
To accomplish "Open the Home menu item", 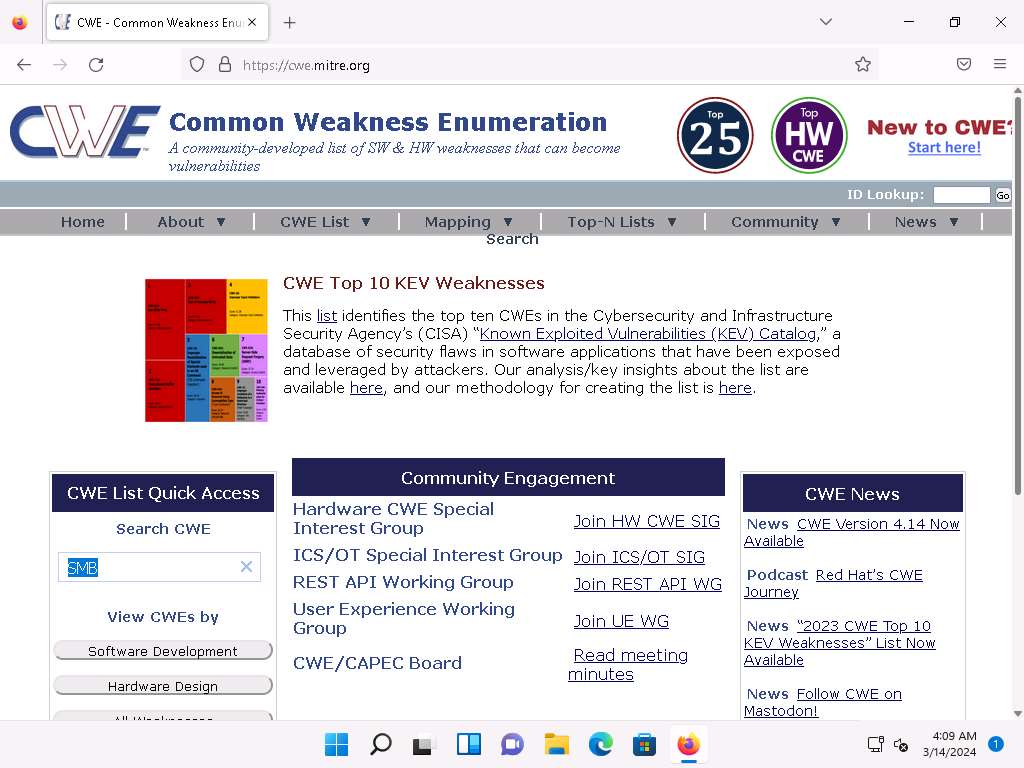I will 82,222.
